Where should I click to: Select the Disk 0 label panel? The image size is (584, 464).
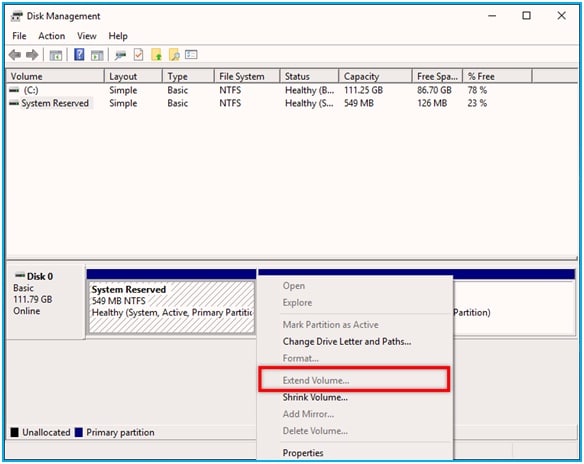coord(45,302)
